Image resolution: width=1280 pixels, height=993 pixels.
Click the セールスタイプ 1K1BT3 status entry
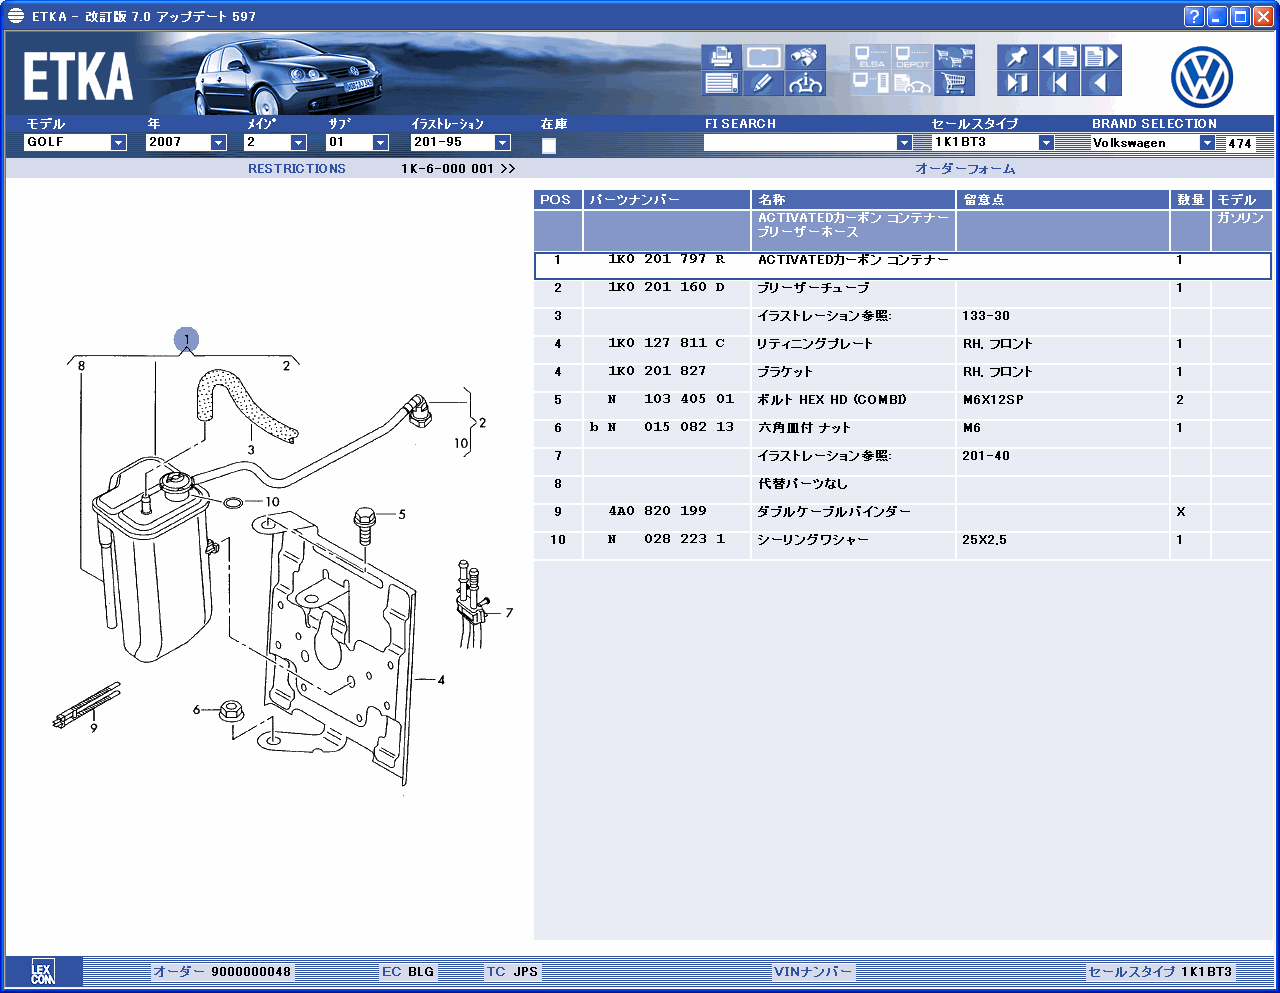pyautogui.click(x=1161, y=972)
